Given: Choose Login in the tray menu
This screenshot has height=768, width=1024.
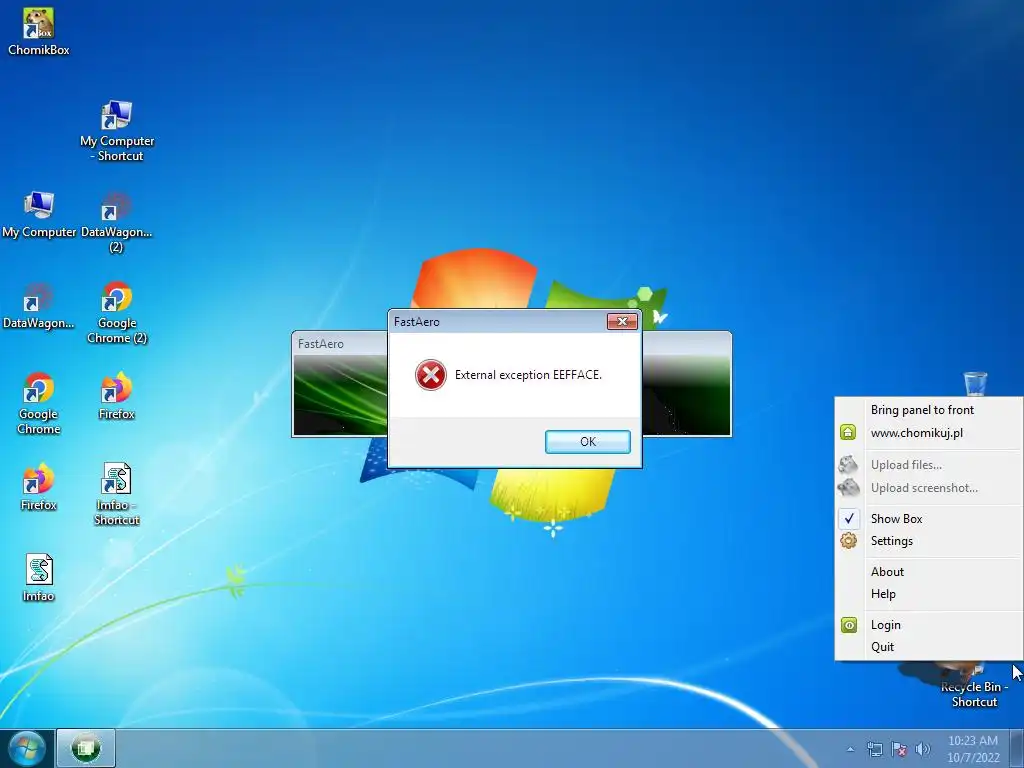Looking at the screenshot, I should (929, 625).
